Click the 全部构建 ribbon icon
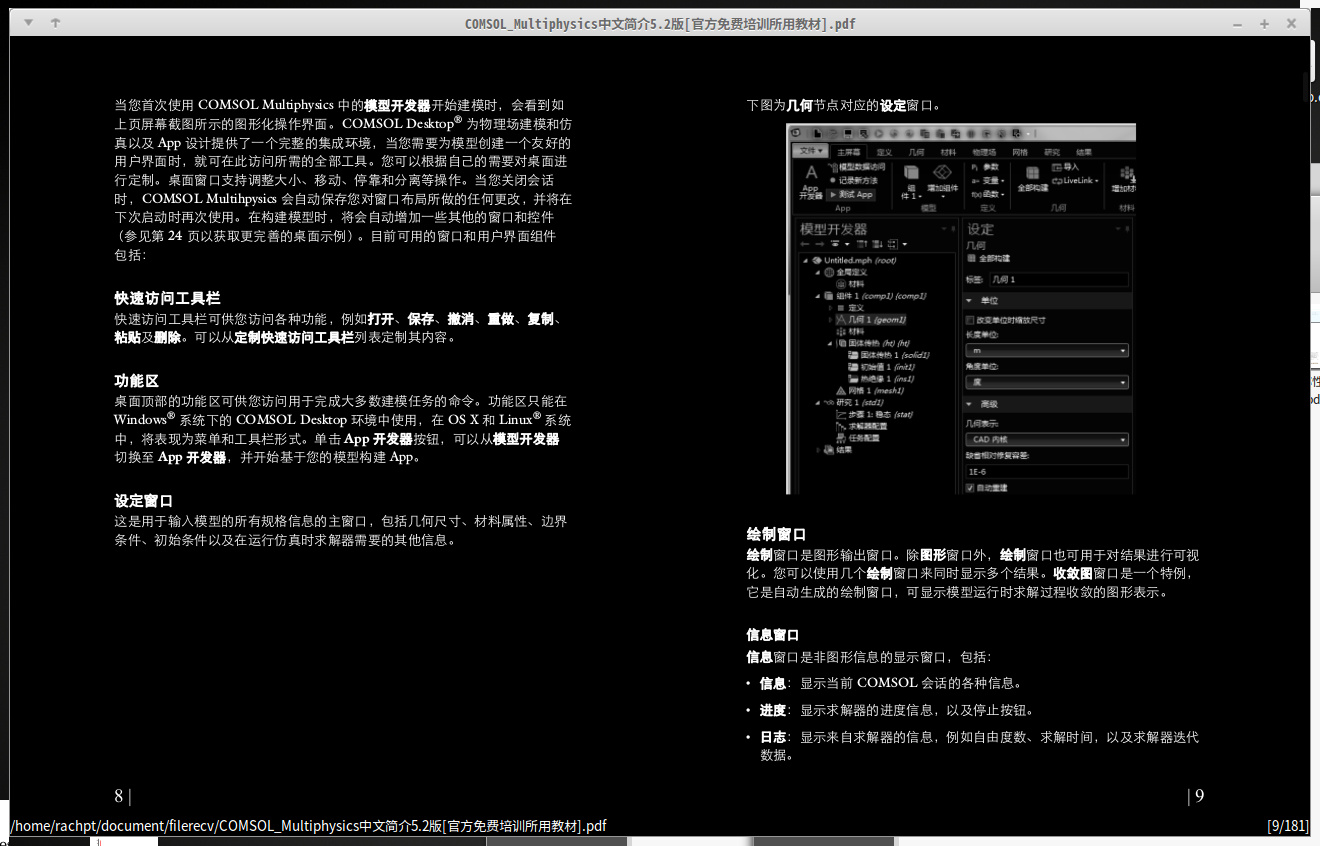 1033,173
